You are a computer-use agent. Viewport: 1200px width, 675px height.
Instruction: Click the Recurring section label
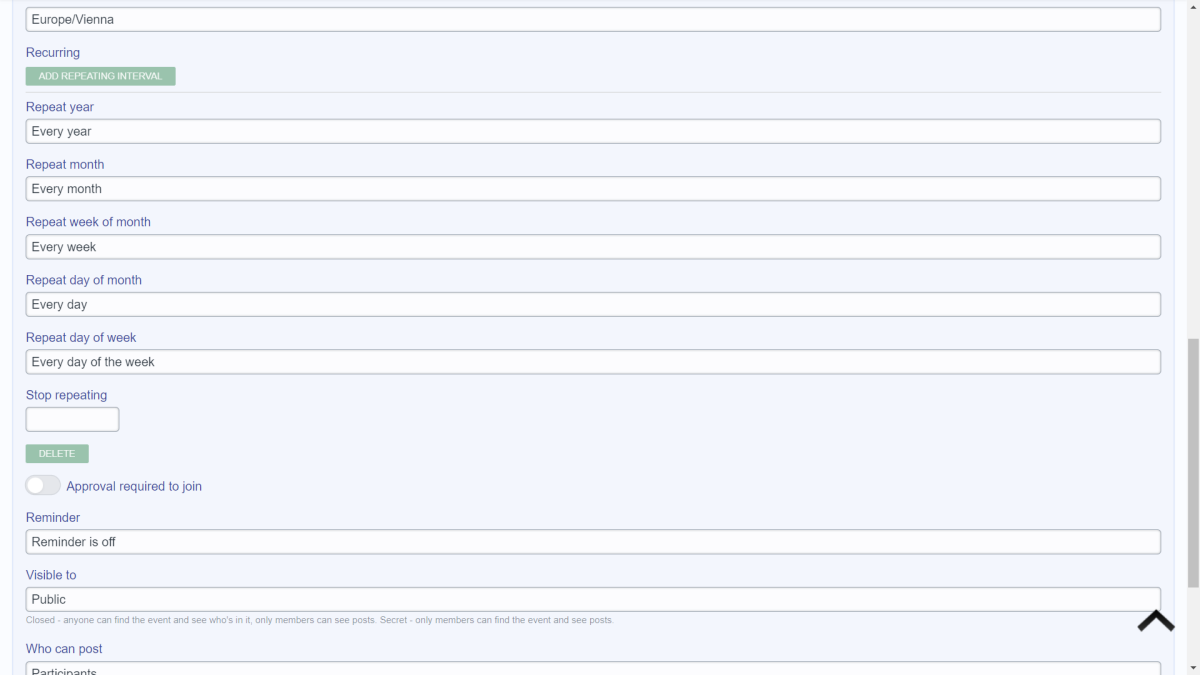[53, 52]
